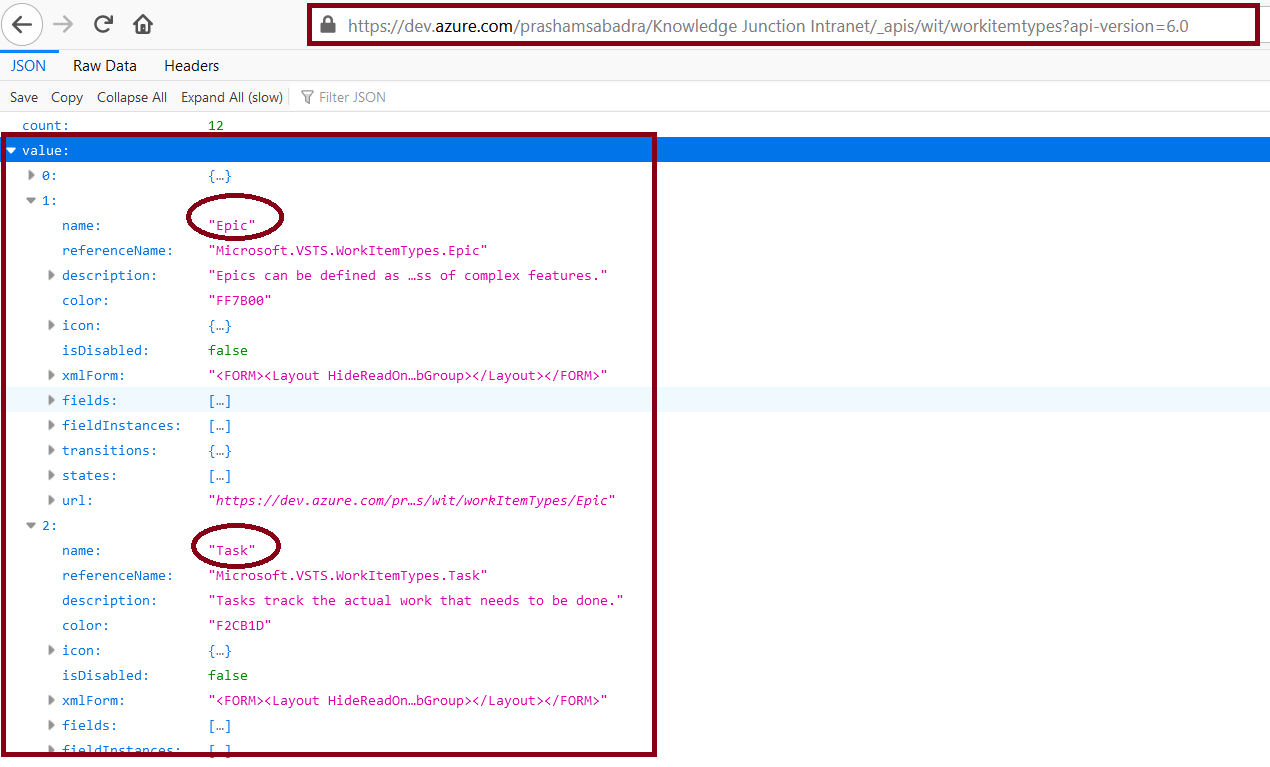Click Task isDisabled false value
This screenshot has height=767, width=1270.
[x=228, y=675]
